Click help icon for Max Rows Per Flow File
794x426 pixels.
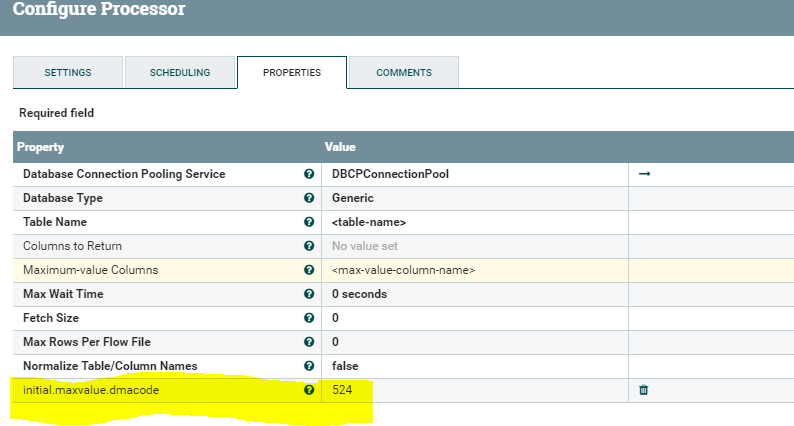point(309,342)
